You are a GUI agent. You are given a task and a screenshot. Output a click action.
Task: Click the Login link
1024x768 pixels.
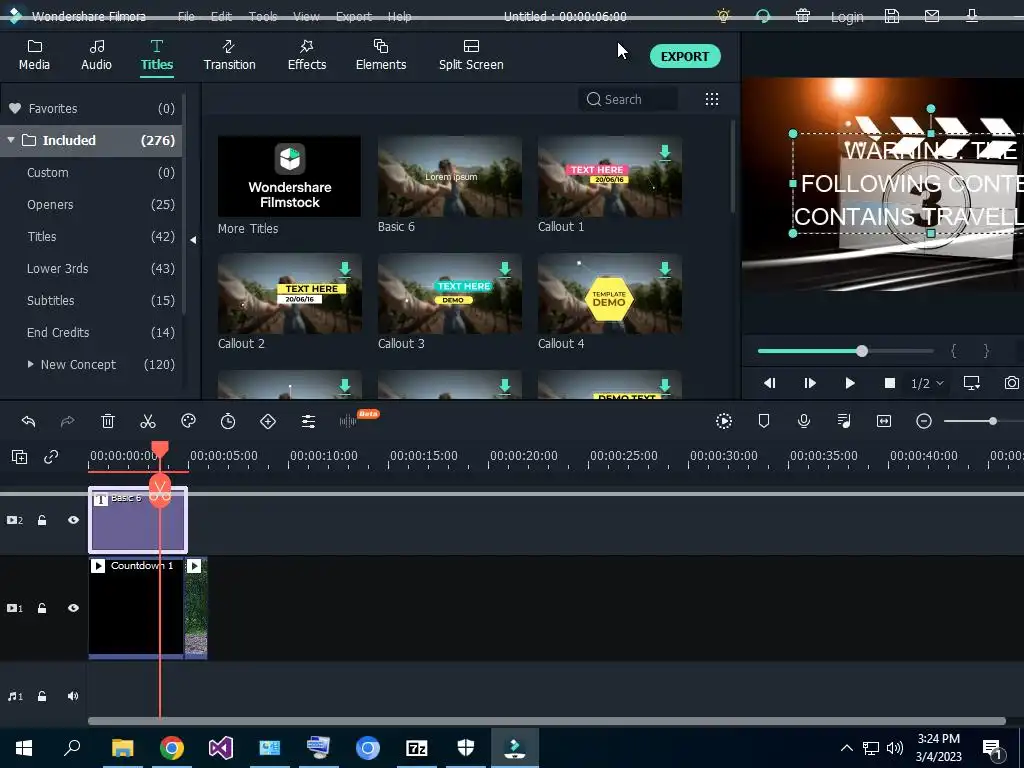[847, 17]
